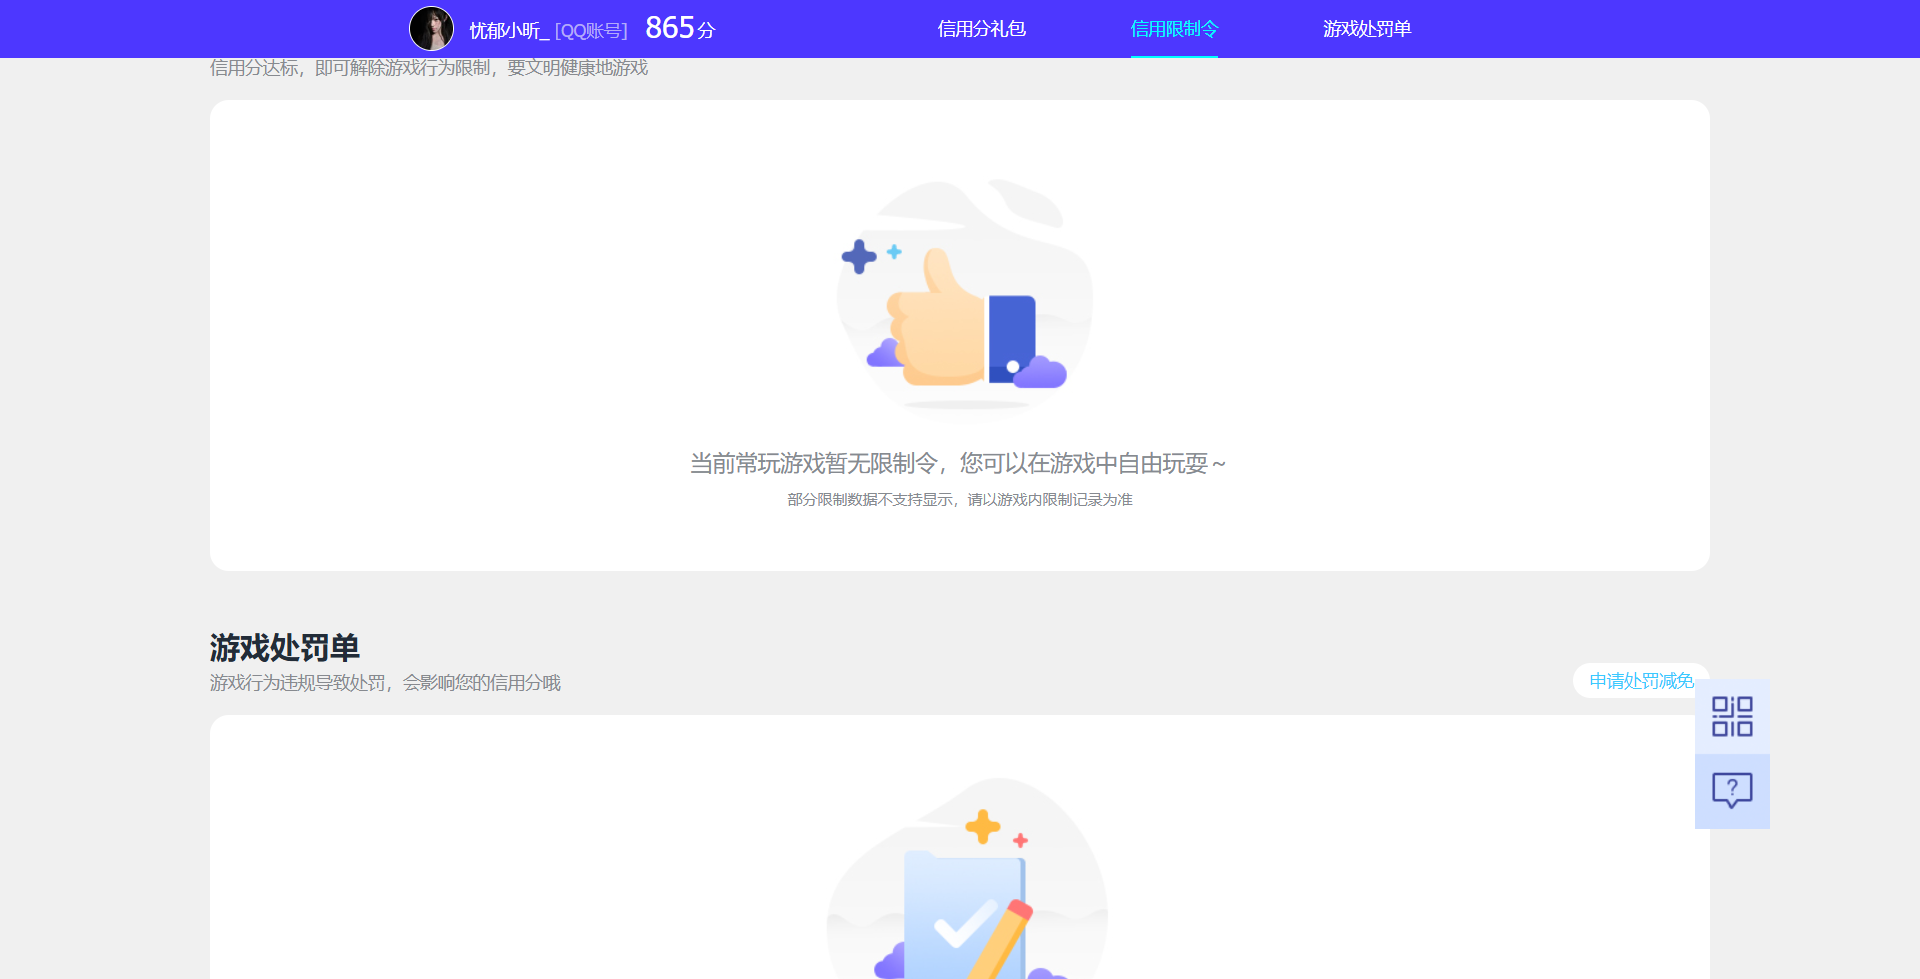Switch to the 游戏处罚单 tab
1920x979 pixels.
[1366, 29]
